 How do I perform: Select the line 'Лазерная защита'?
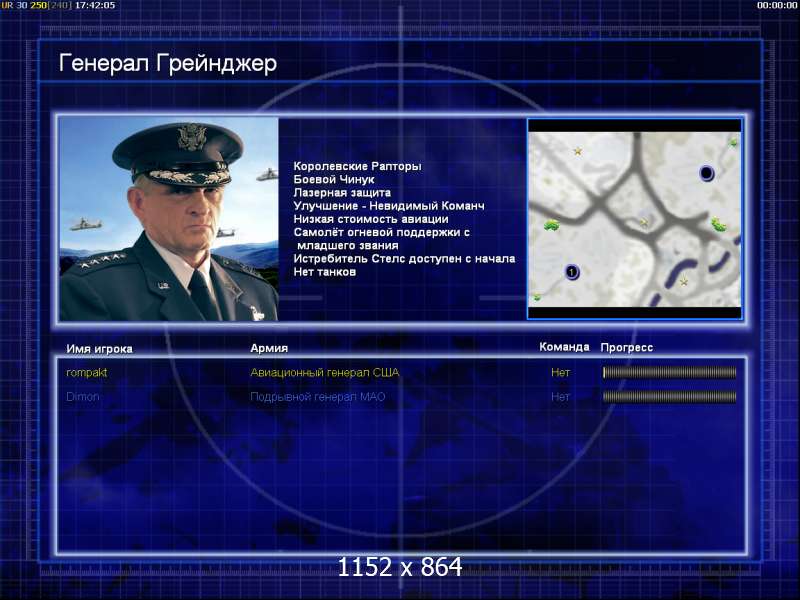[342, 193]
